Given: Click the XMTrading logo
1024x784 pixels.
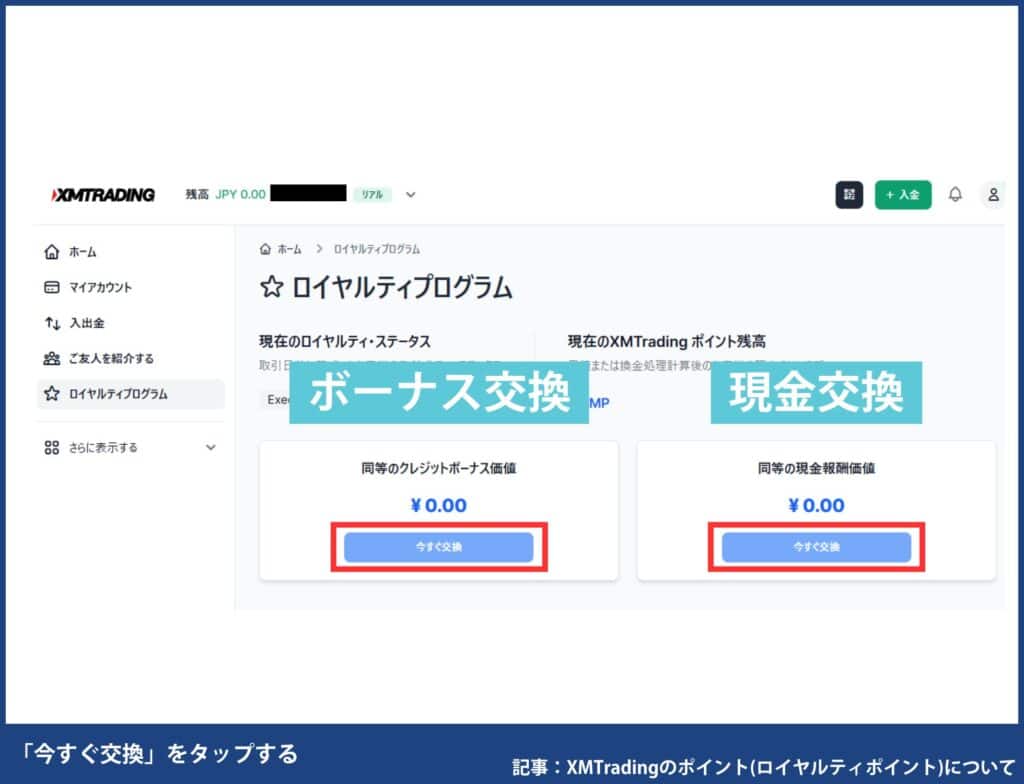Looking at the screenshot, I should (103, 195).
